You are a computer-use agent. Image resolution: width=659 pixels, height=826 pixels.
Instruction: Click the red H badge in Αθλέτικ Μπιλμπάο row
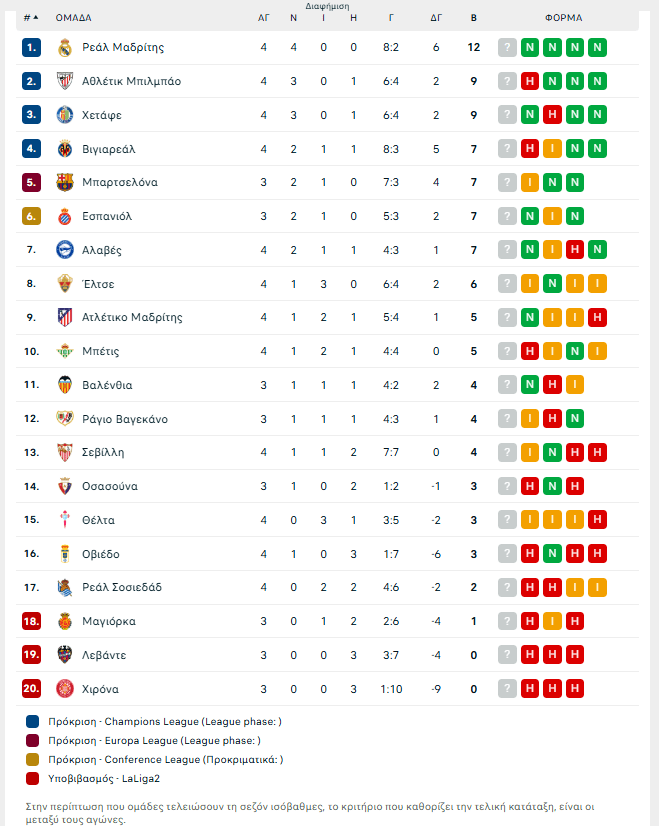[531, 81]
